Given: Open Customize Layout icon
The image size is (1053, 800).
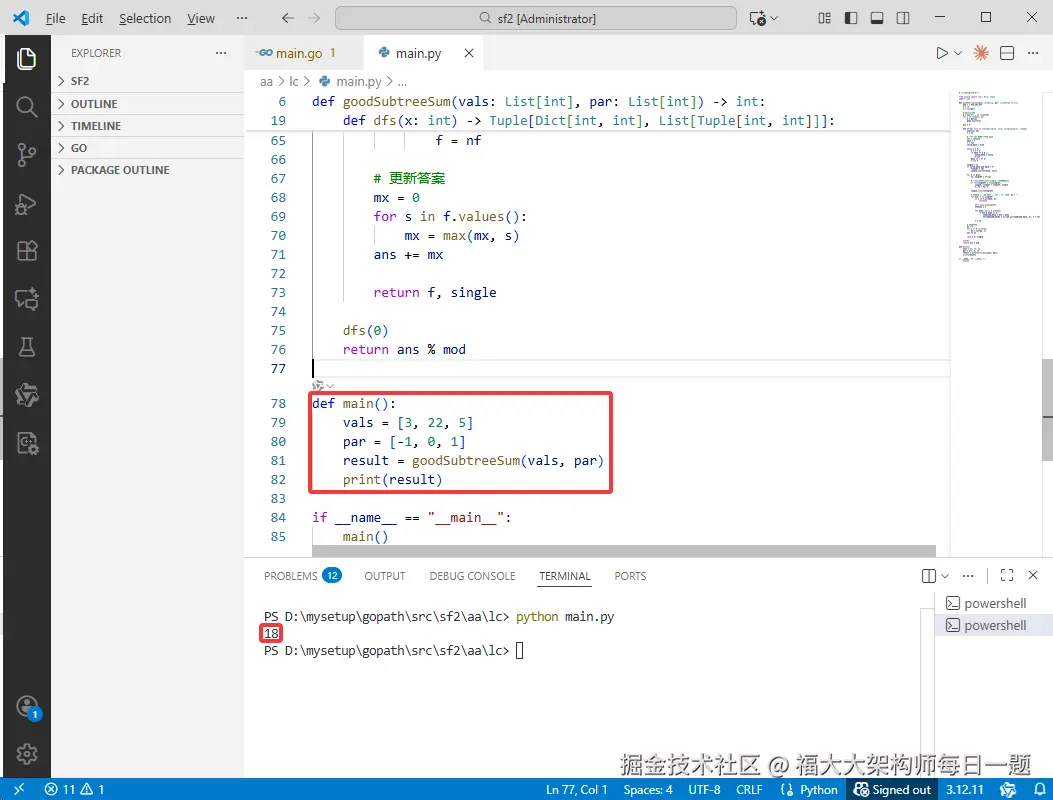Looking at the screenshot, I should pyautogui.click(x=824, y=18).
